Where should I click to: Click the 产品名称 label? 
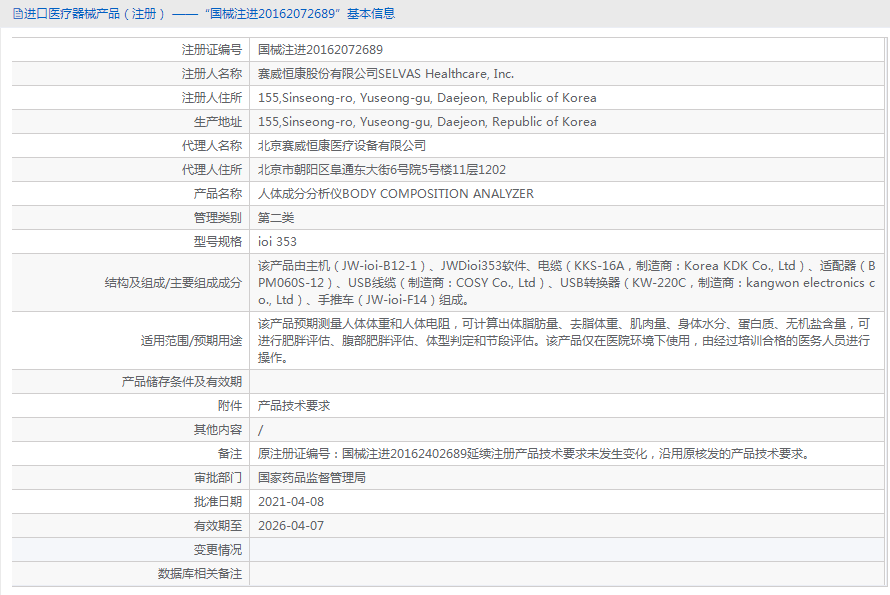tap(218, 194)
